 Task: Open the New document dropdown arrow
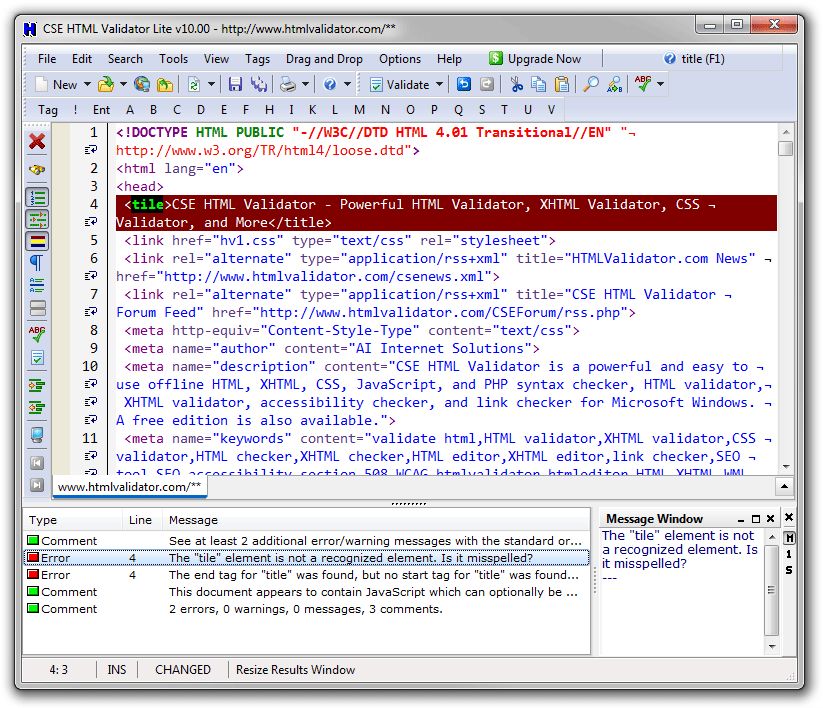point(87,85)
